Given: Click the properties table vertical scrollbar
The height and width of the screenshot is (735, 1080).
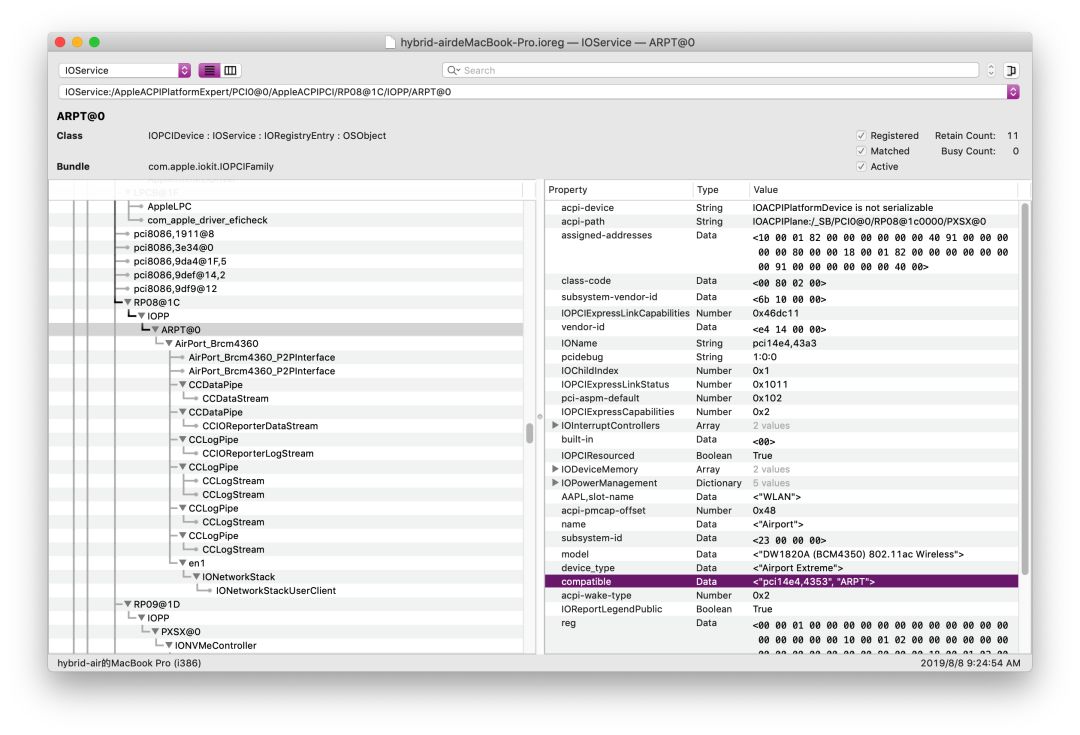Looking at the screenshot, I should (x=1025, y=389).
